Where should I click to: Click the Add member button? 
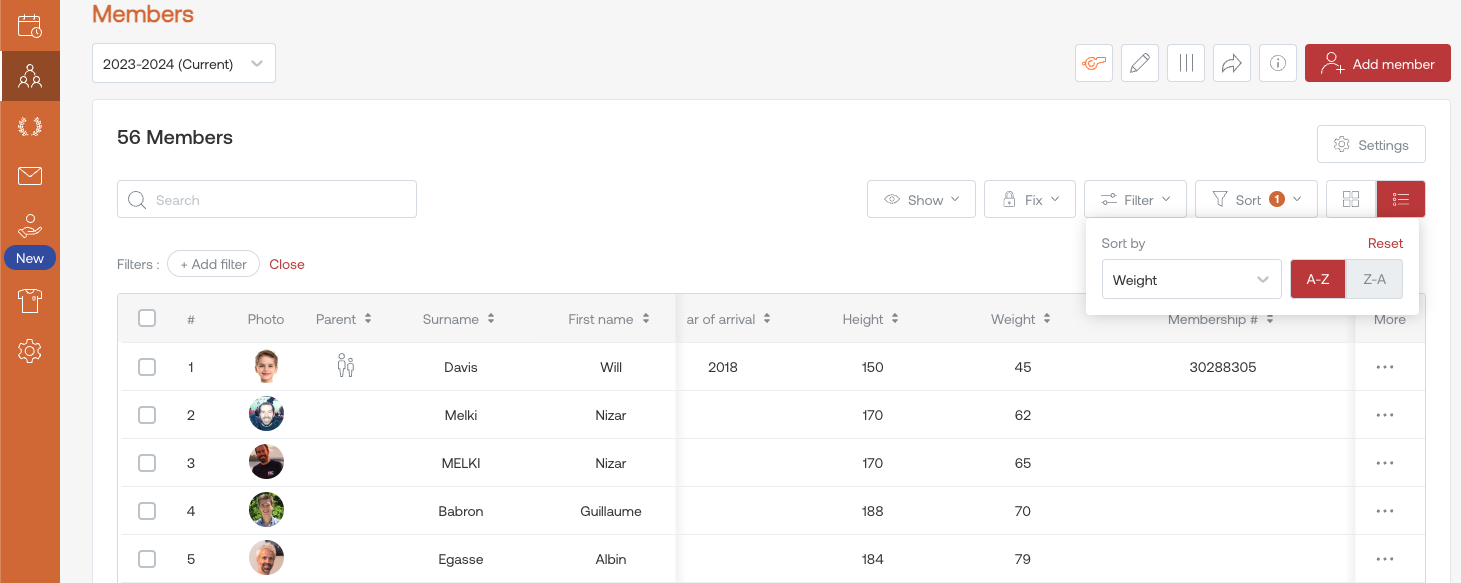tap(1378, 63)
